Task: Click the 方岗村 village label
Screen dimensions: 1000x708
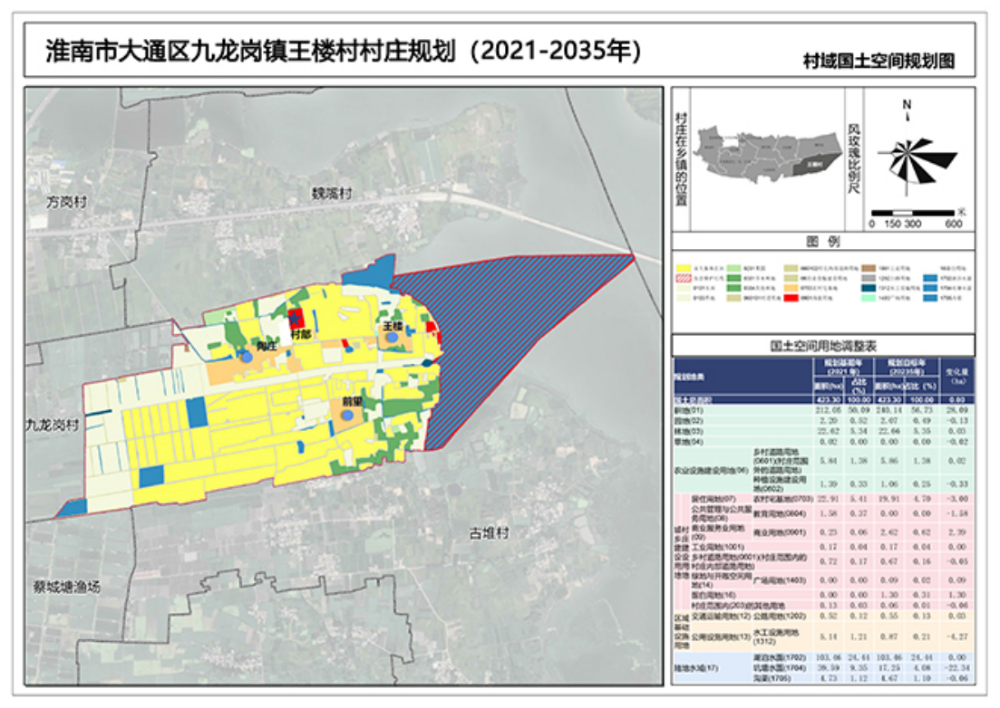Action: 67,202
